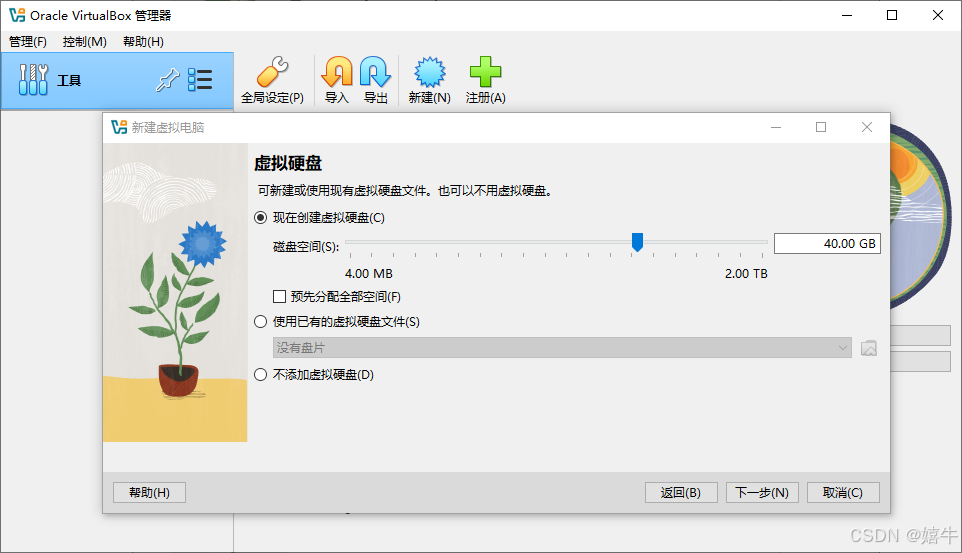Click the 返回(B) back button

coord(681,492)
